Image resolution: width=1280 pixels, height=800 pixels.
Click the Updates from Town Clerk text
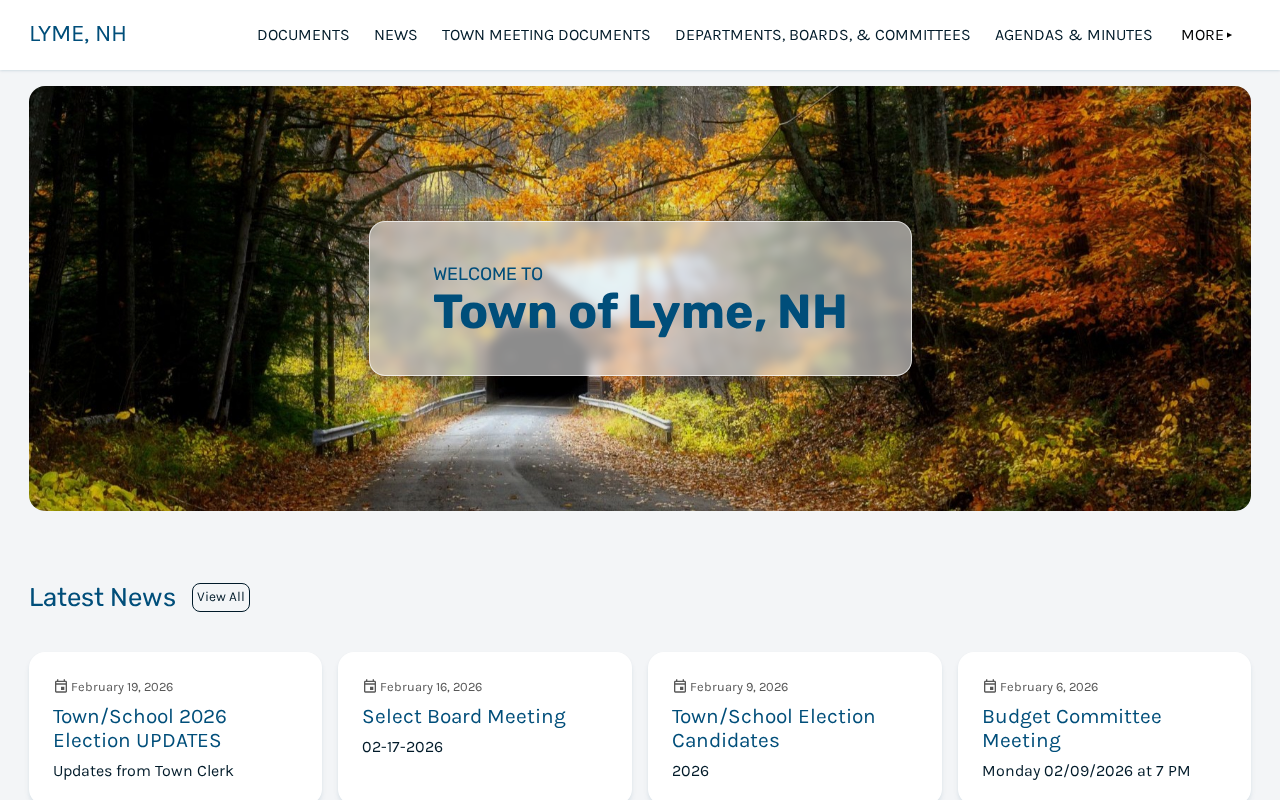tap(143, 771)
